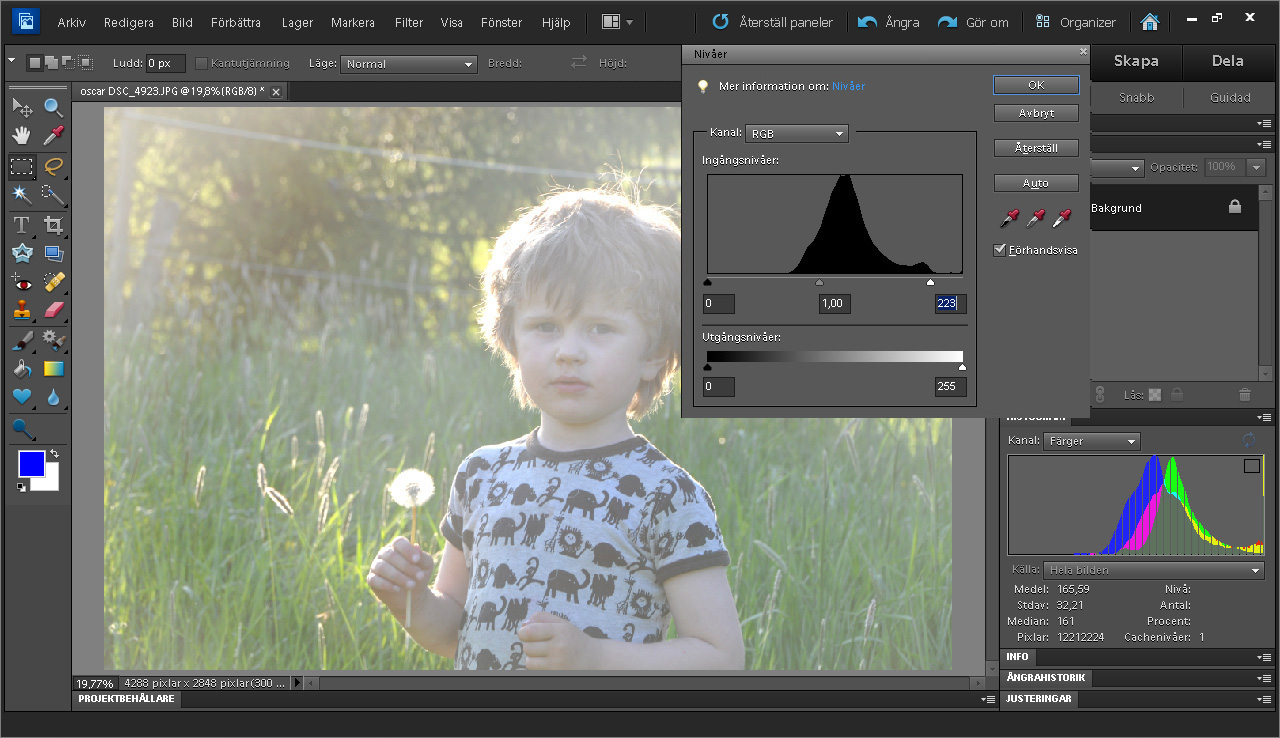Click the blue foreground color swatch

pos(31,464)
